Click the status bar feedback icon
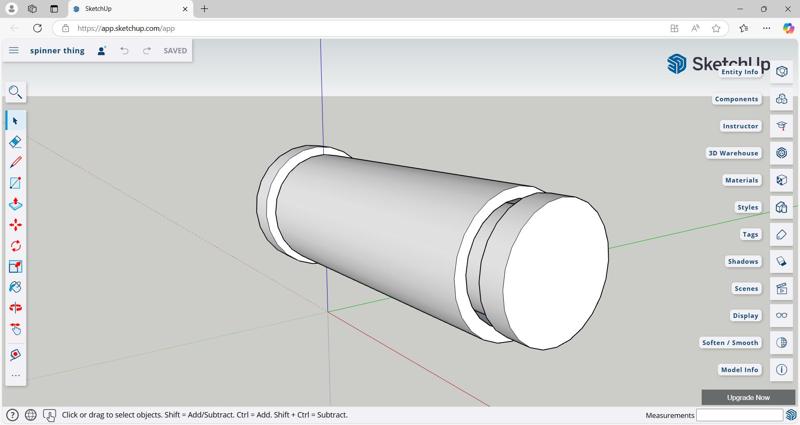Viewport: 800px width, 425px height. [49, 415]
